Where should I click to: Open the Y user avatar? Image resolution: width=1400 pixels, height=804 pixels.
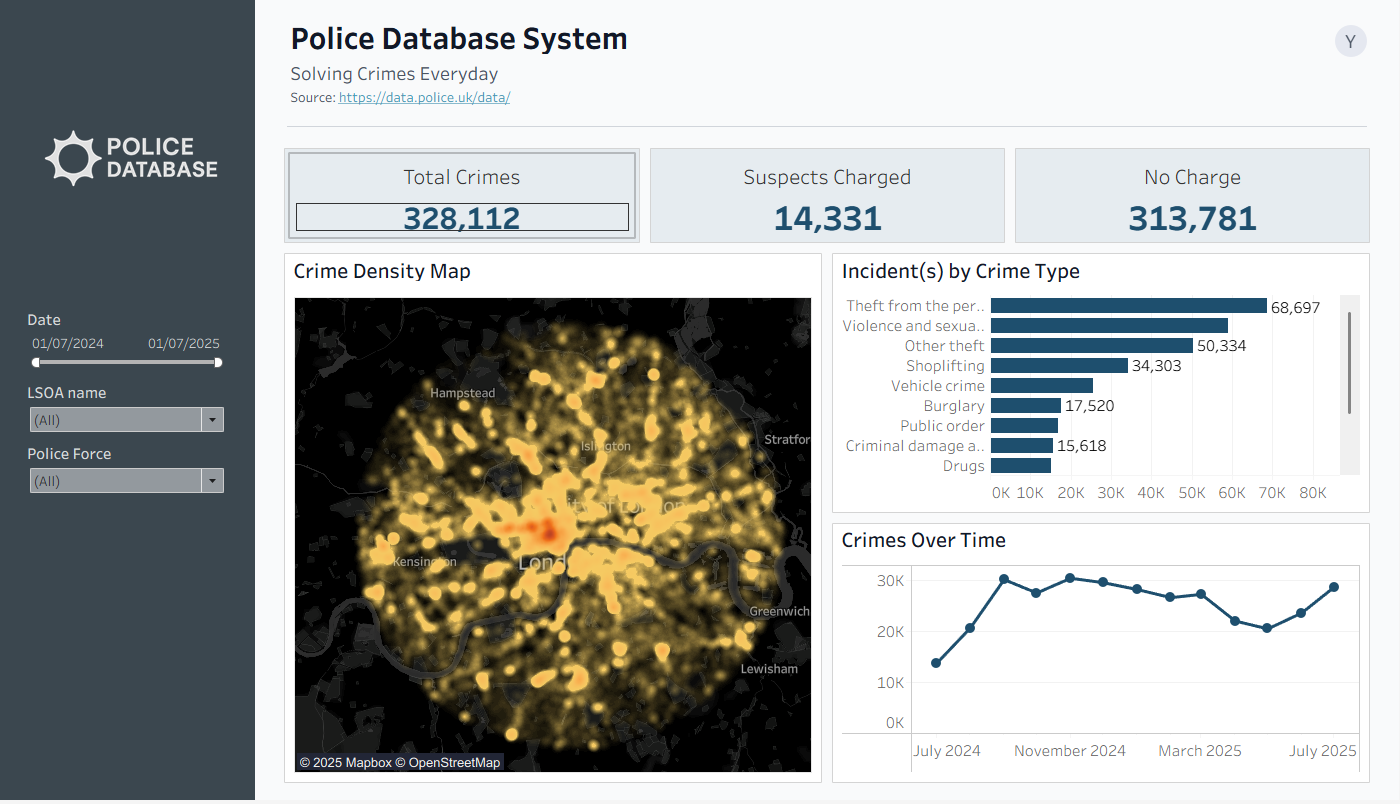1350,41
